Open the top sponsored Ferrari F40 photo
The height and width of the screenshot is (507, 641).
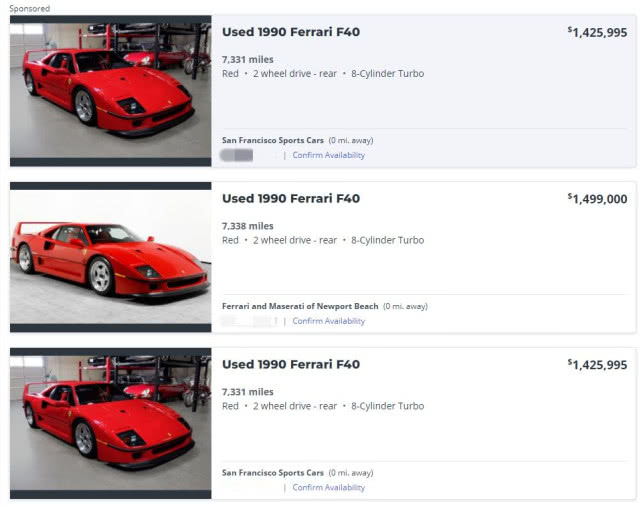click(110, 92)
